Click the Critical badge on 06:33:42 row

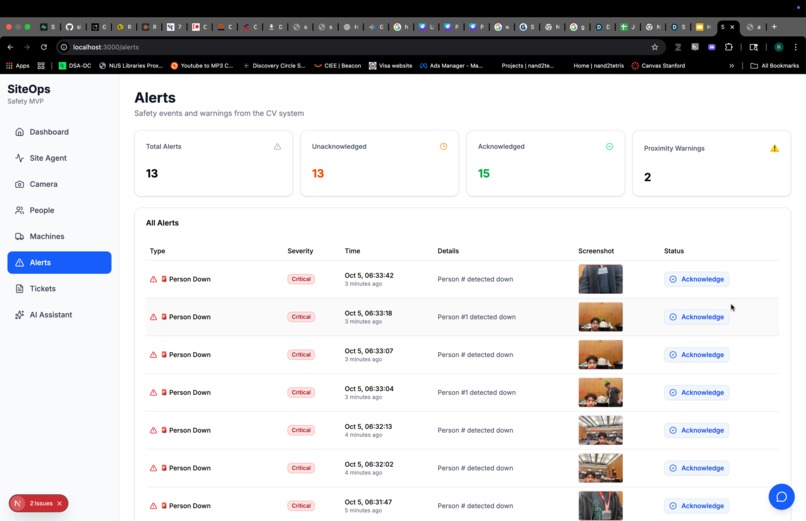click(x=301, y=280)
